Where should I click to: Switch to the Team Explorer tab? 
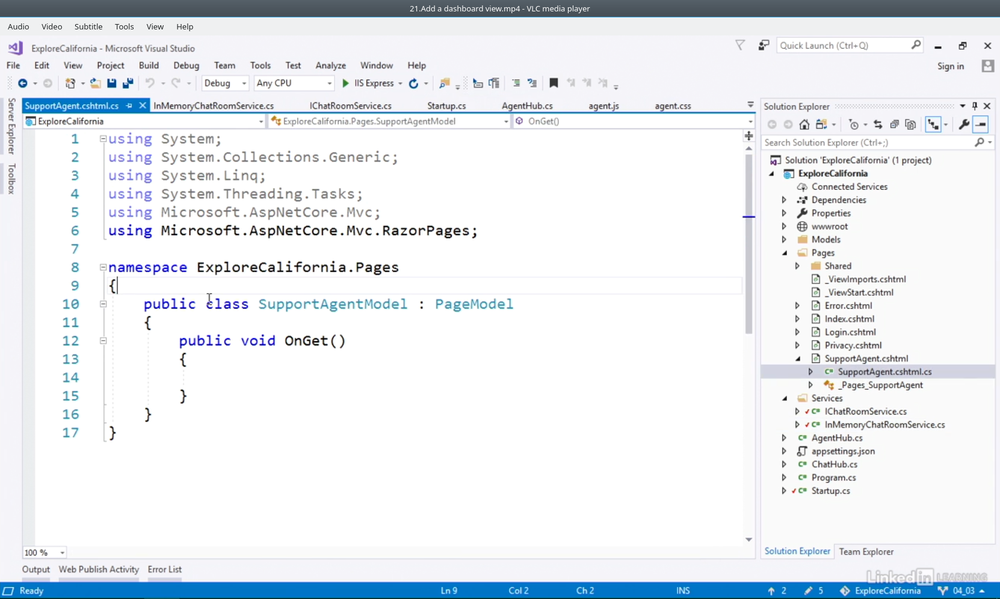[x=865, y=552]
